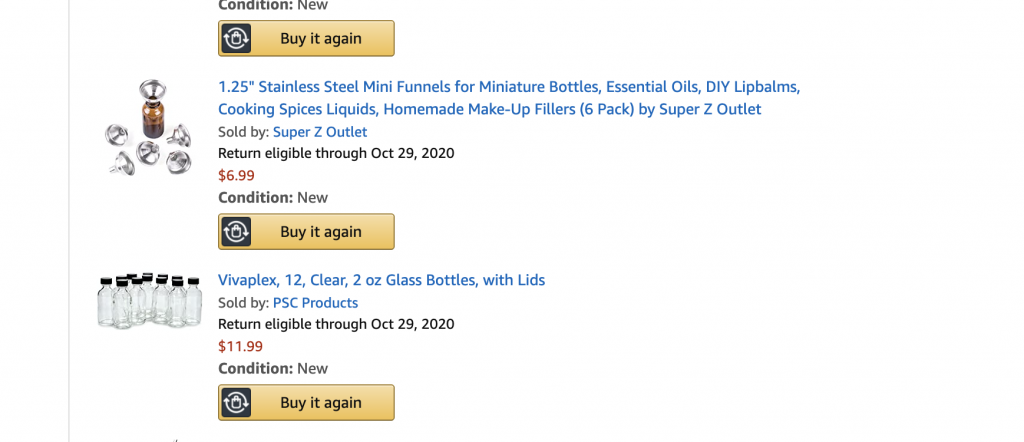Viewport: 1024px width, 442px height.
Task: Click the Vivaplex 'Return eligible through Oct 29' text
Action: tap(336, 325)
